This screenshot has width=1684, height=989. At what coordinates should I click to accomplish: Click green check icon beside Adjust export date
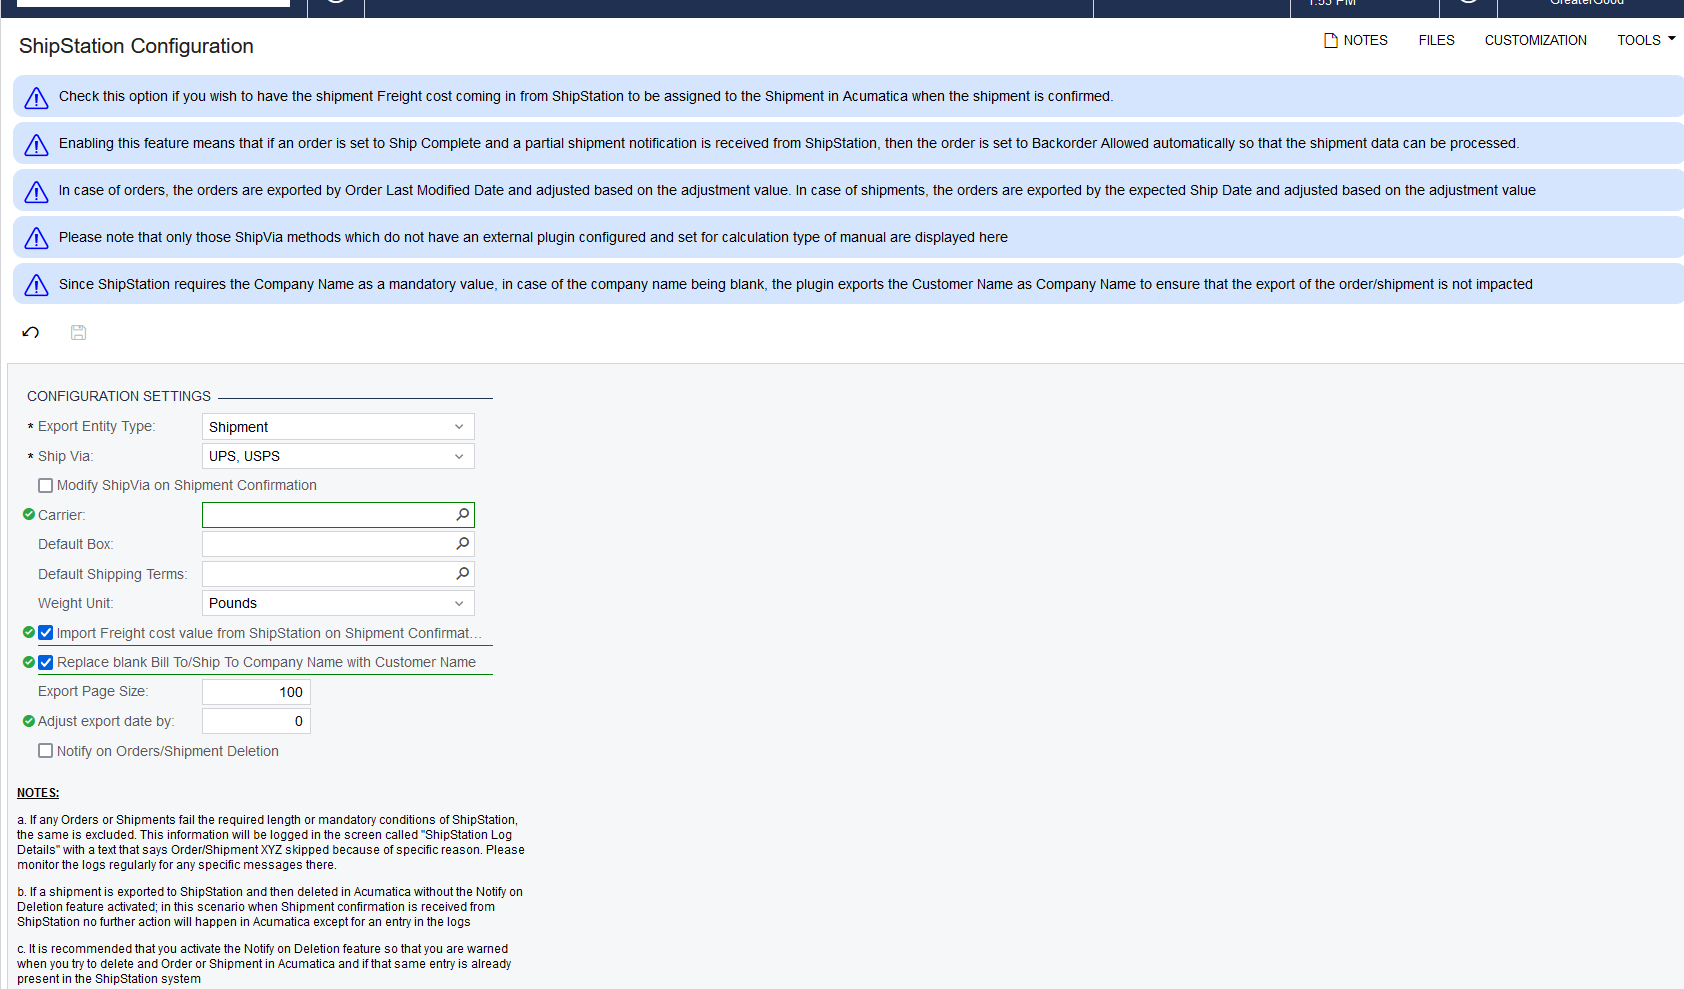tap(29, 720)
